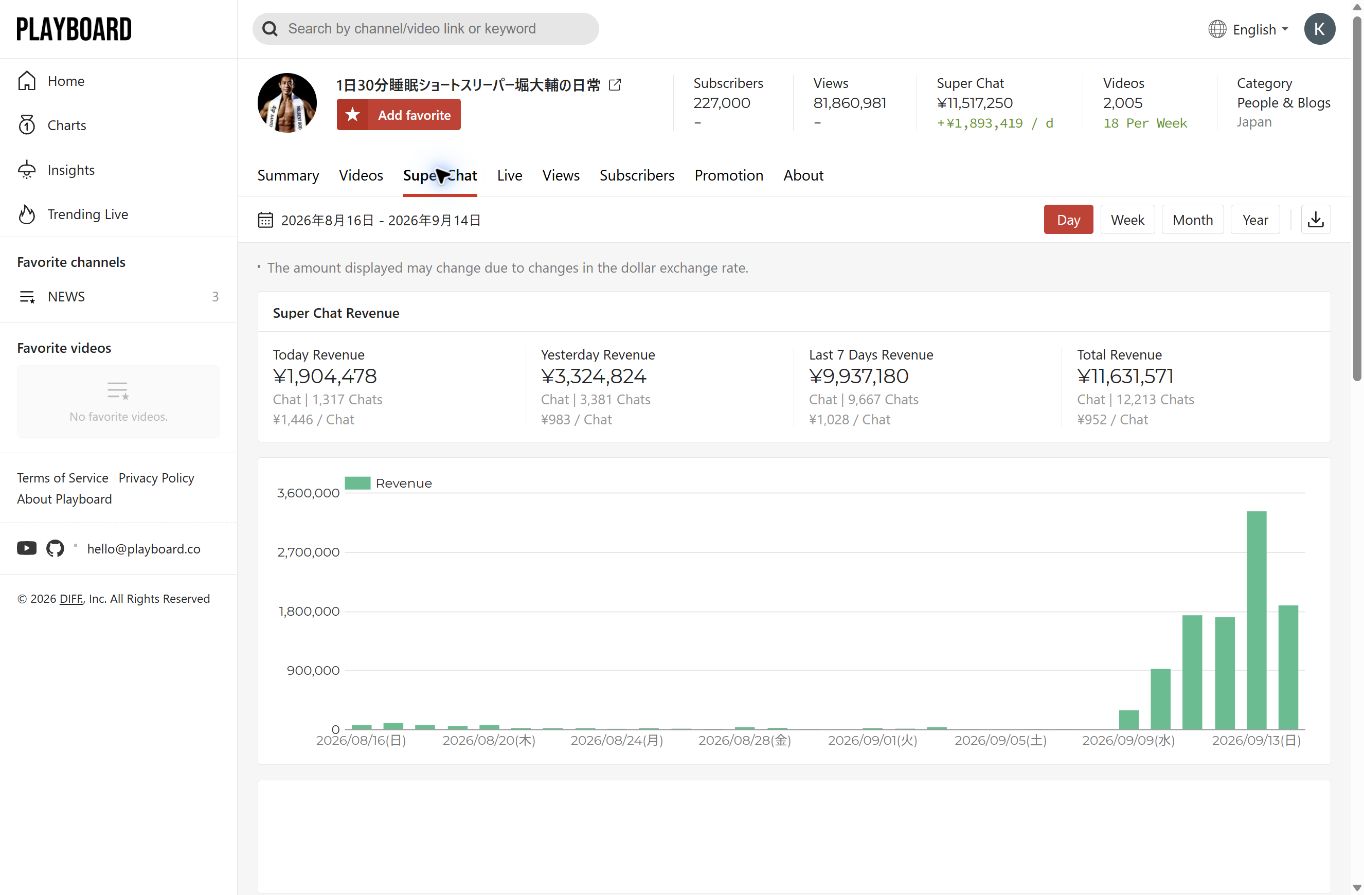The image size is (1364, 895).
Task: Open Terms of Service link
Action: point(63,478)
